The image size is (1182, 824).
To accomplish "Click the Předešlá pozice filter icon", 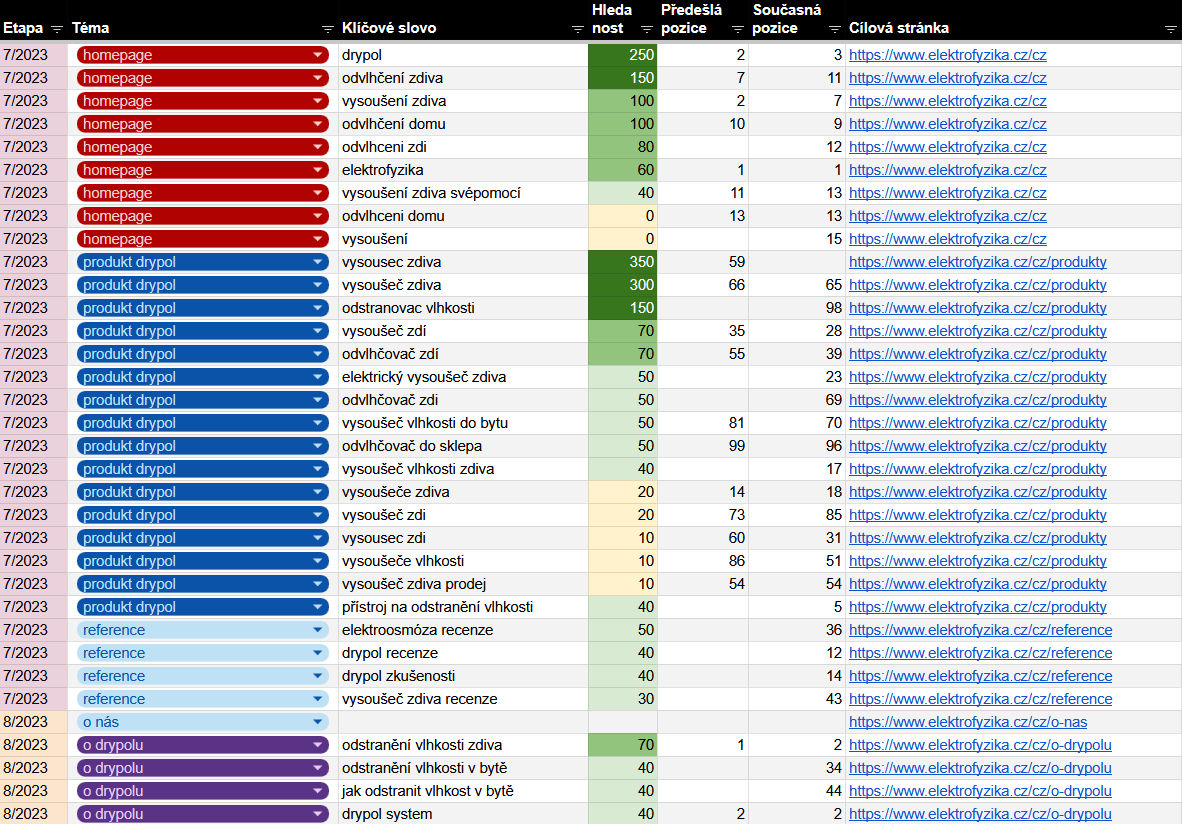I will (x=737, y=29).
